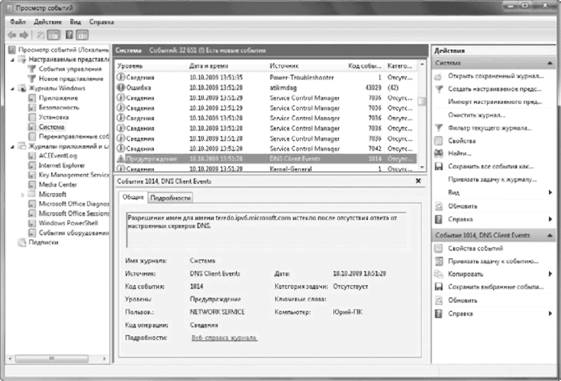The width and height of the screenshot is (561, 381).
Task: Click the Forward arrow toolbar icon
Action: pyautogui.click(x=24, y=35)
